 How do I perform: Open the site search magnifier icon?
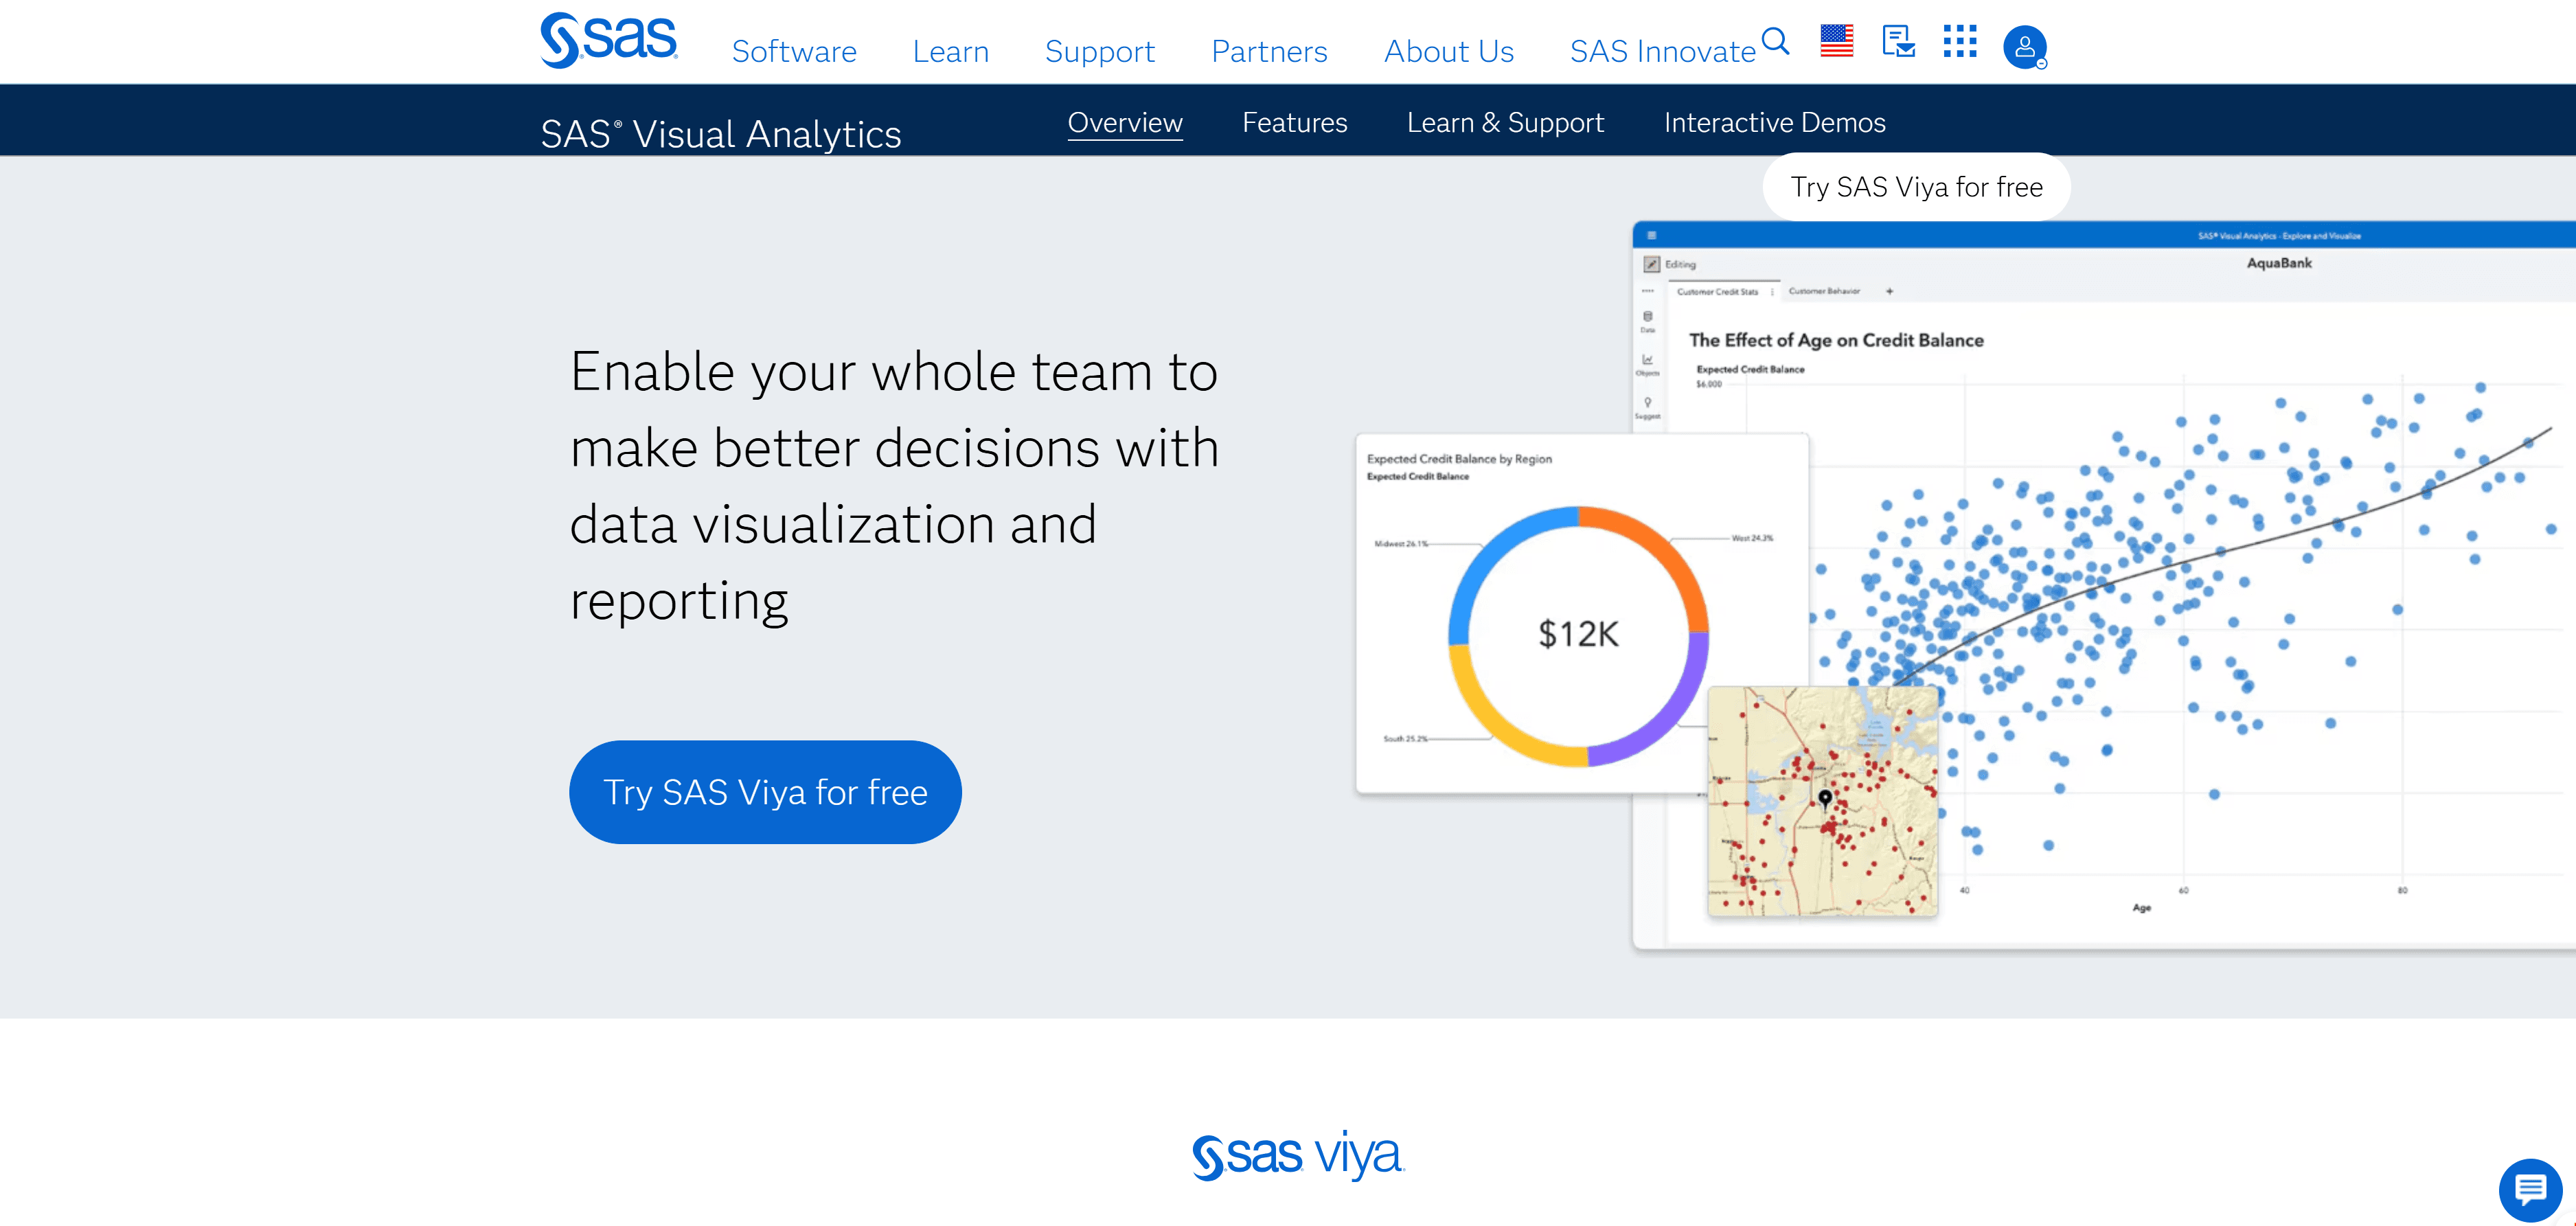pyautogui.click(x=1775, y=41)
